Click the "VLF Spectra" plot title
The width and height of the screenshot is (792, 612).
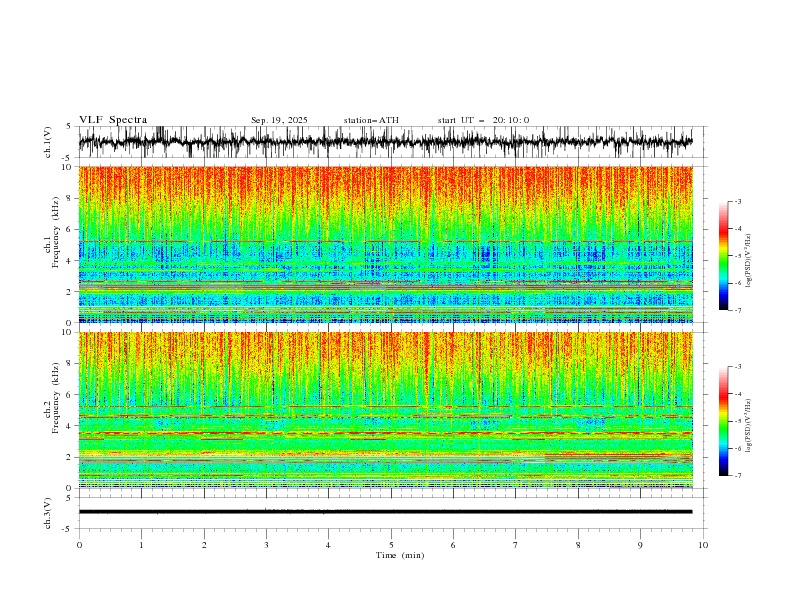(113, 120)
